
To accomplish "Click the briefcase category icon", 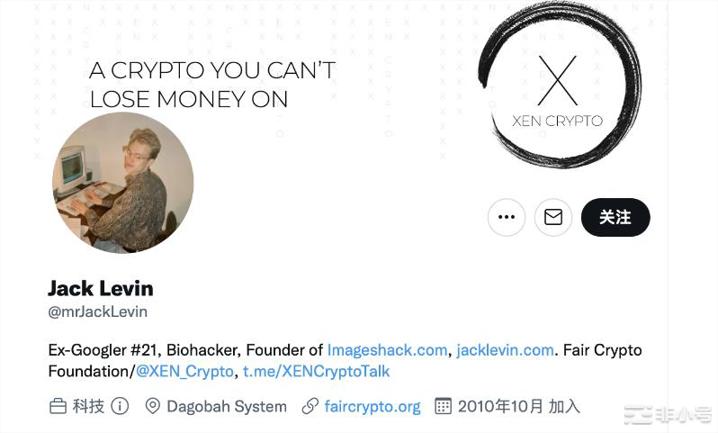I will (58, 406).
